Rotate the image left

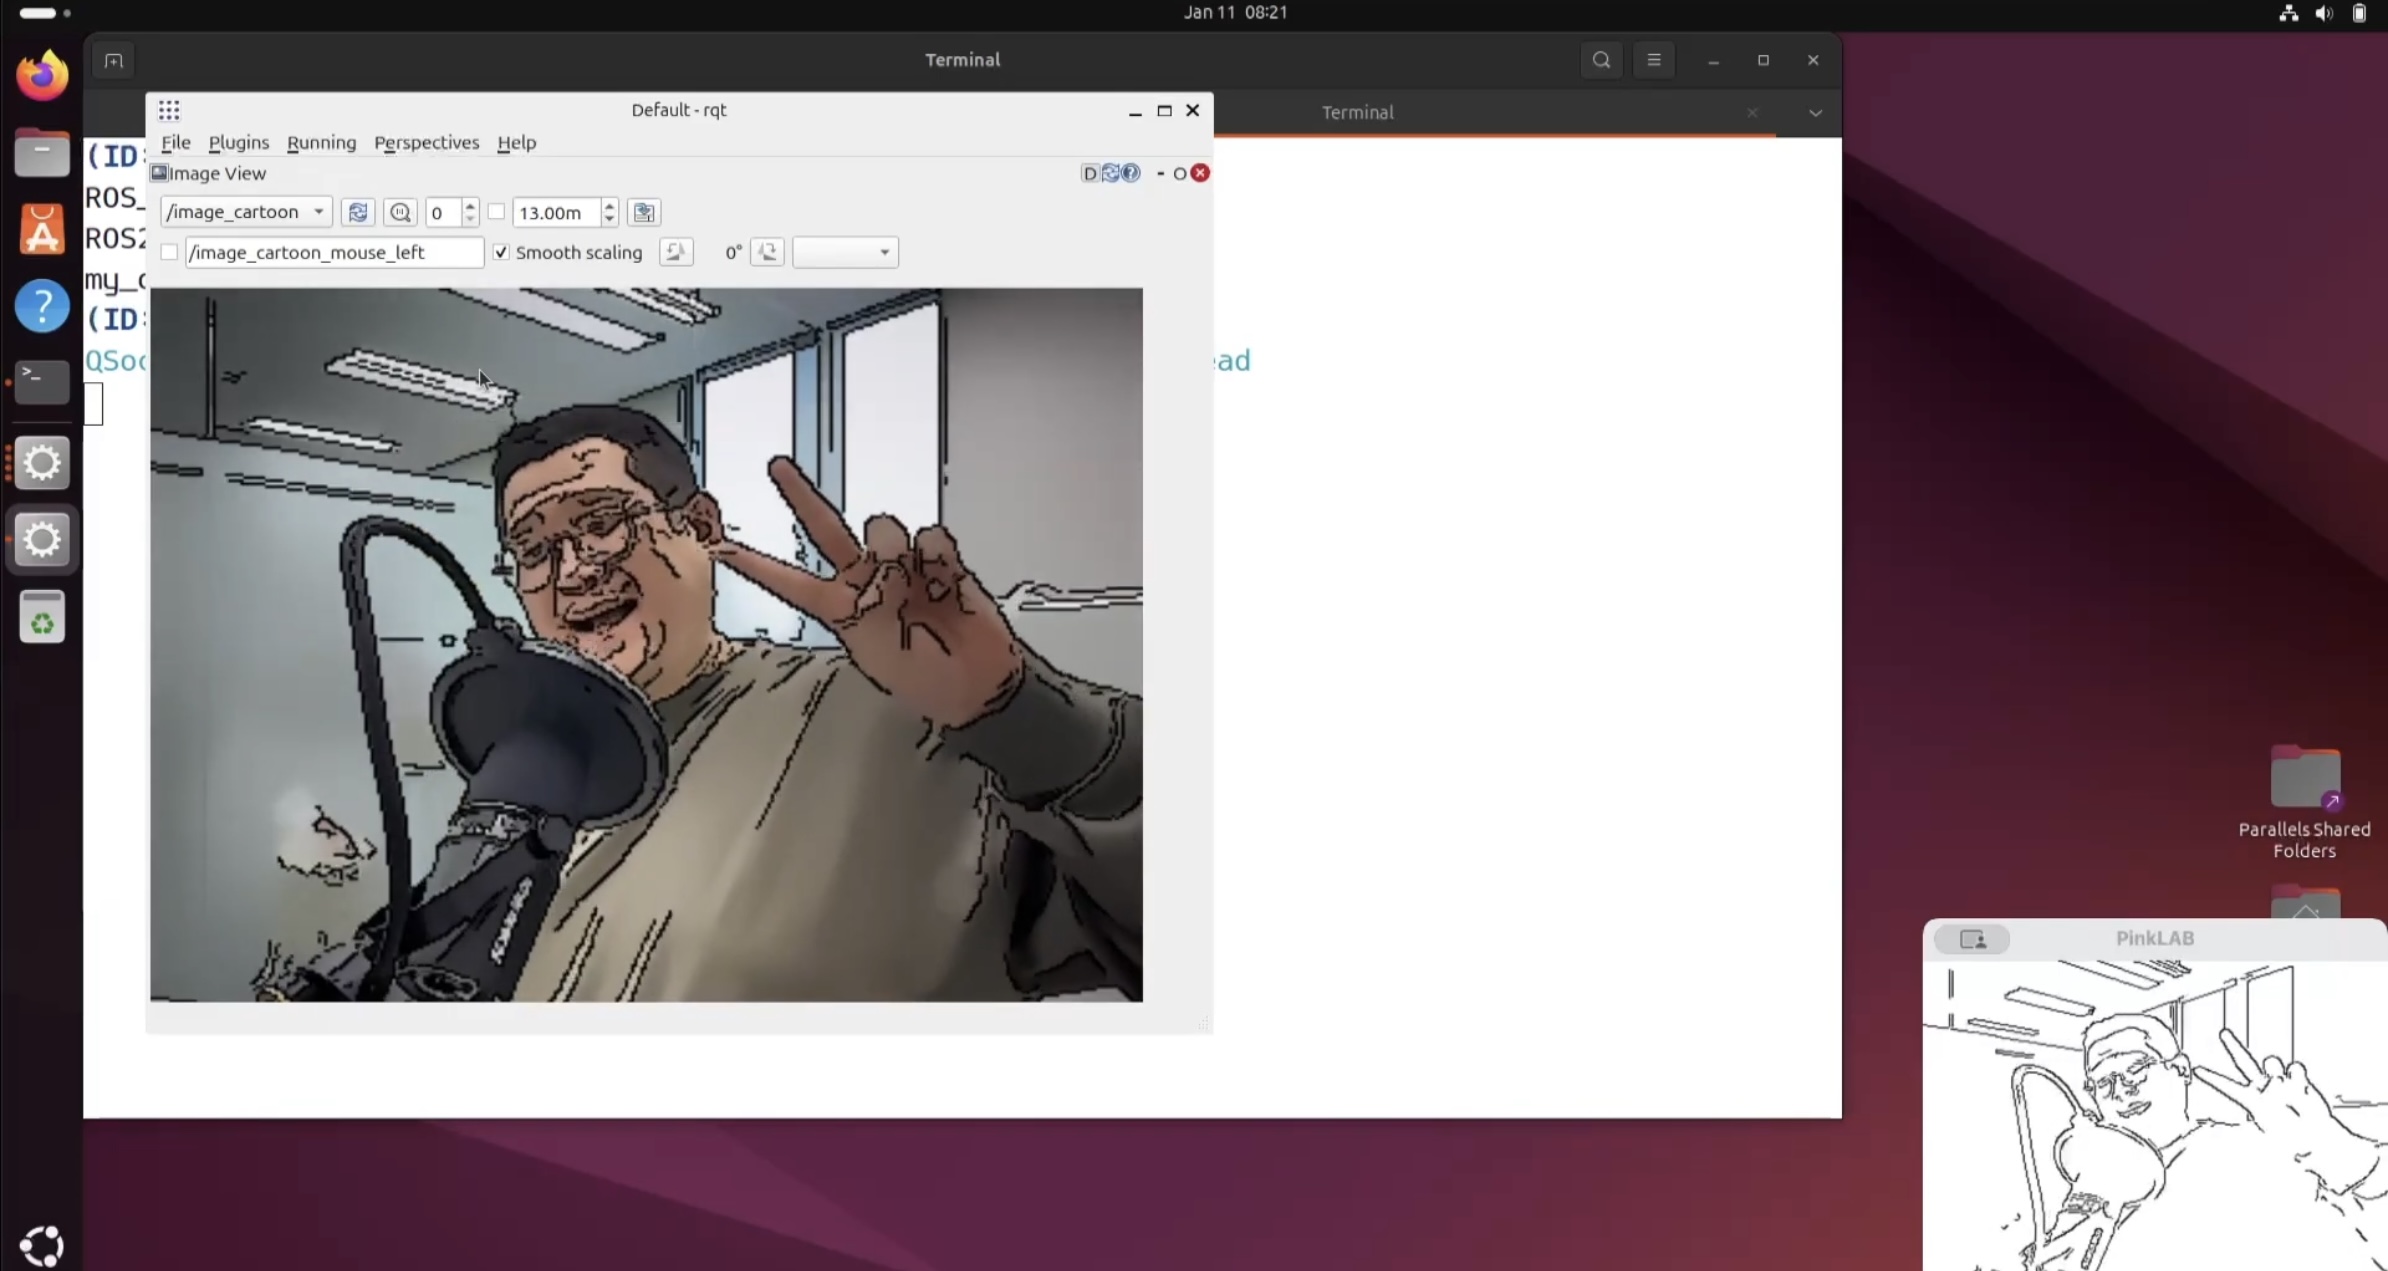(676, 252)
